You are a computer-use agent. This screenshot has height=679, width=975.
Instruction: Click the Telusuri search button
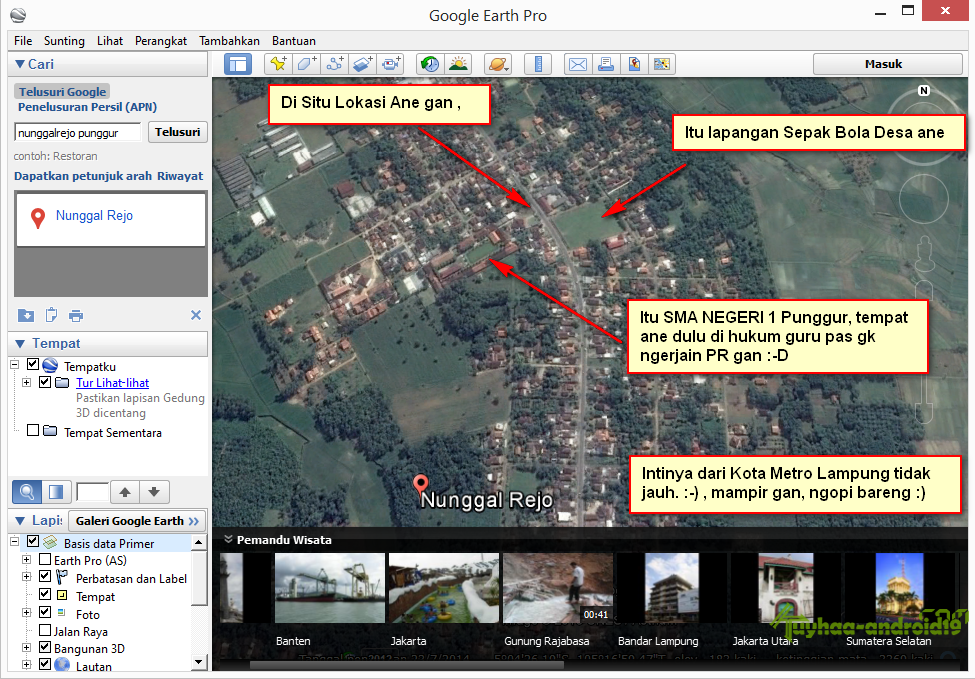click(x=178, y=132)
